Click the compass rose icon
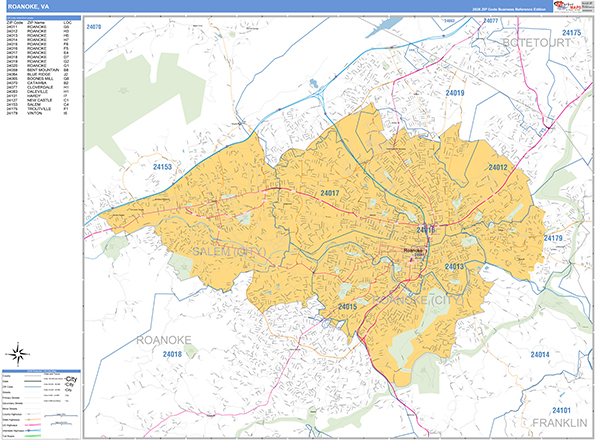Screen dimensions: 600x440 (x=18, y=353)
